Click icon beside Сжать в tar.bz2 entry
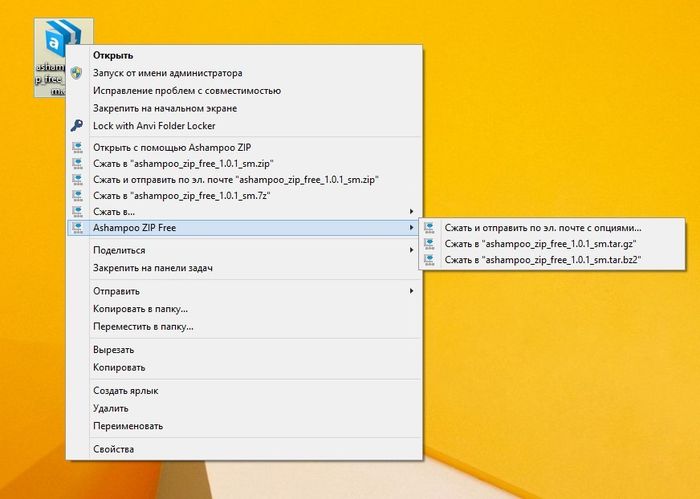This screenshot has height=499, width=700. click(430, 260)
